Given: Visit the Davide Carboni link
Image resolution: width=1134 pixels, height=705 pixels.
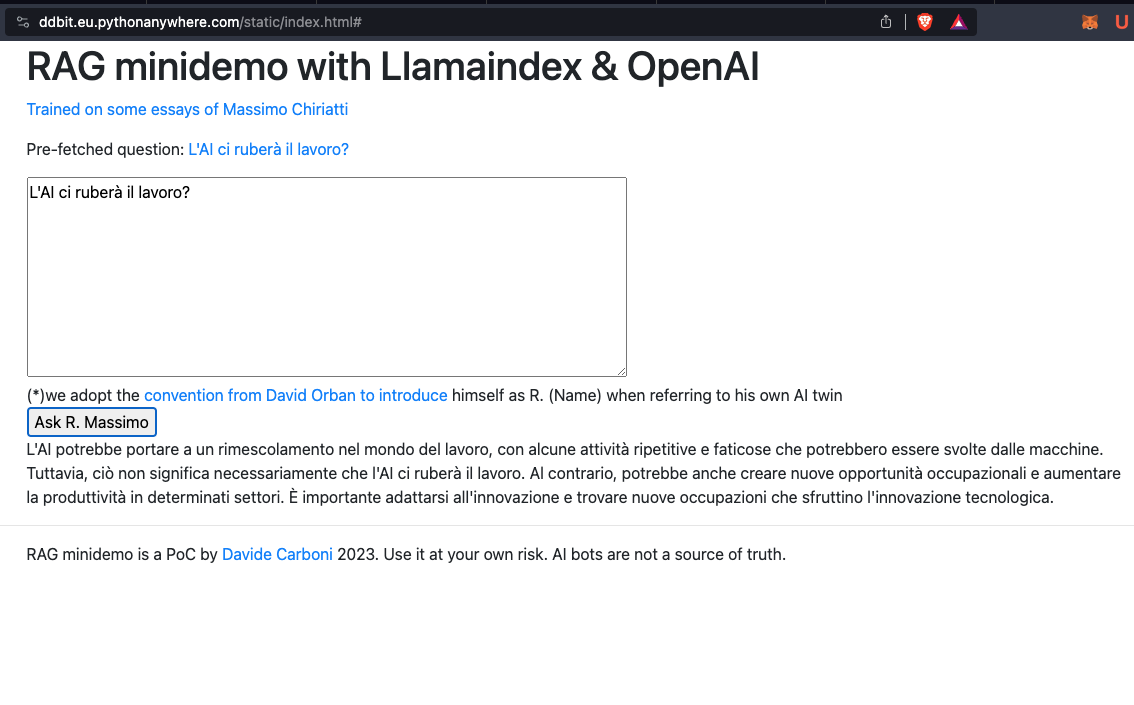Looking at the screenshot, I should click(277, 555).
